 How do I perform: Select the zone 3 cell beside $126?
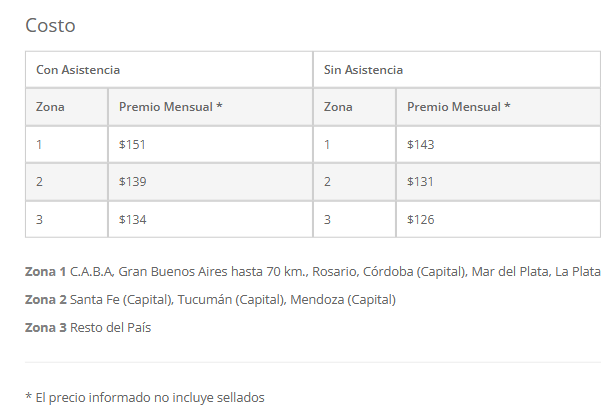tap(328, 219)
